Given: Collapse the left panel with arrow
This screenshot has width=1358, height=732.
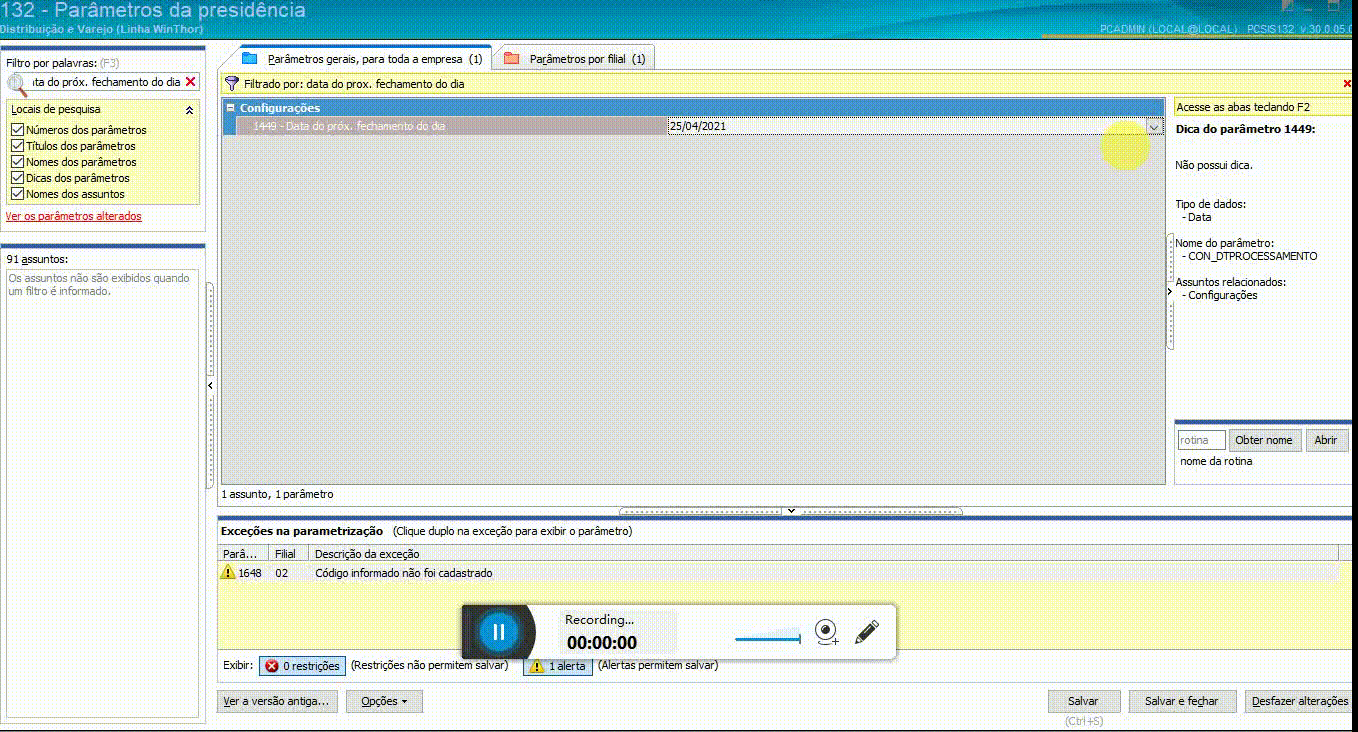Looking at the screenshot, I should click(x=210, y=385).
